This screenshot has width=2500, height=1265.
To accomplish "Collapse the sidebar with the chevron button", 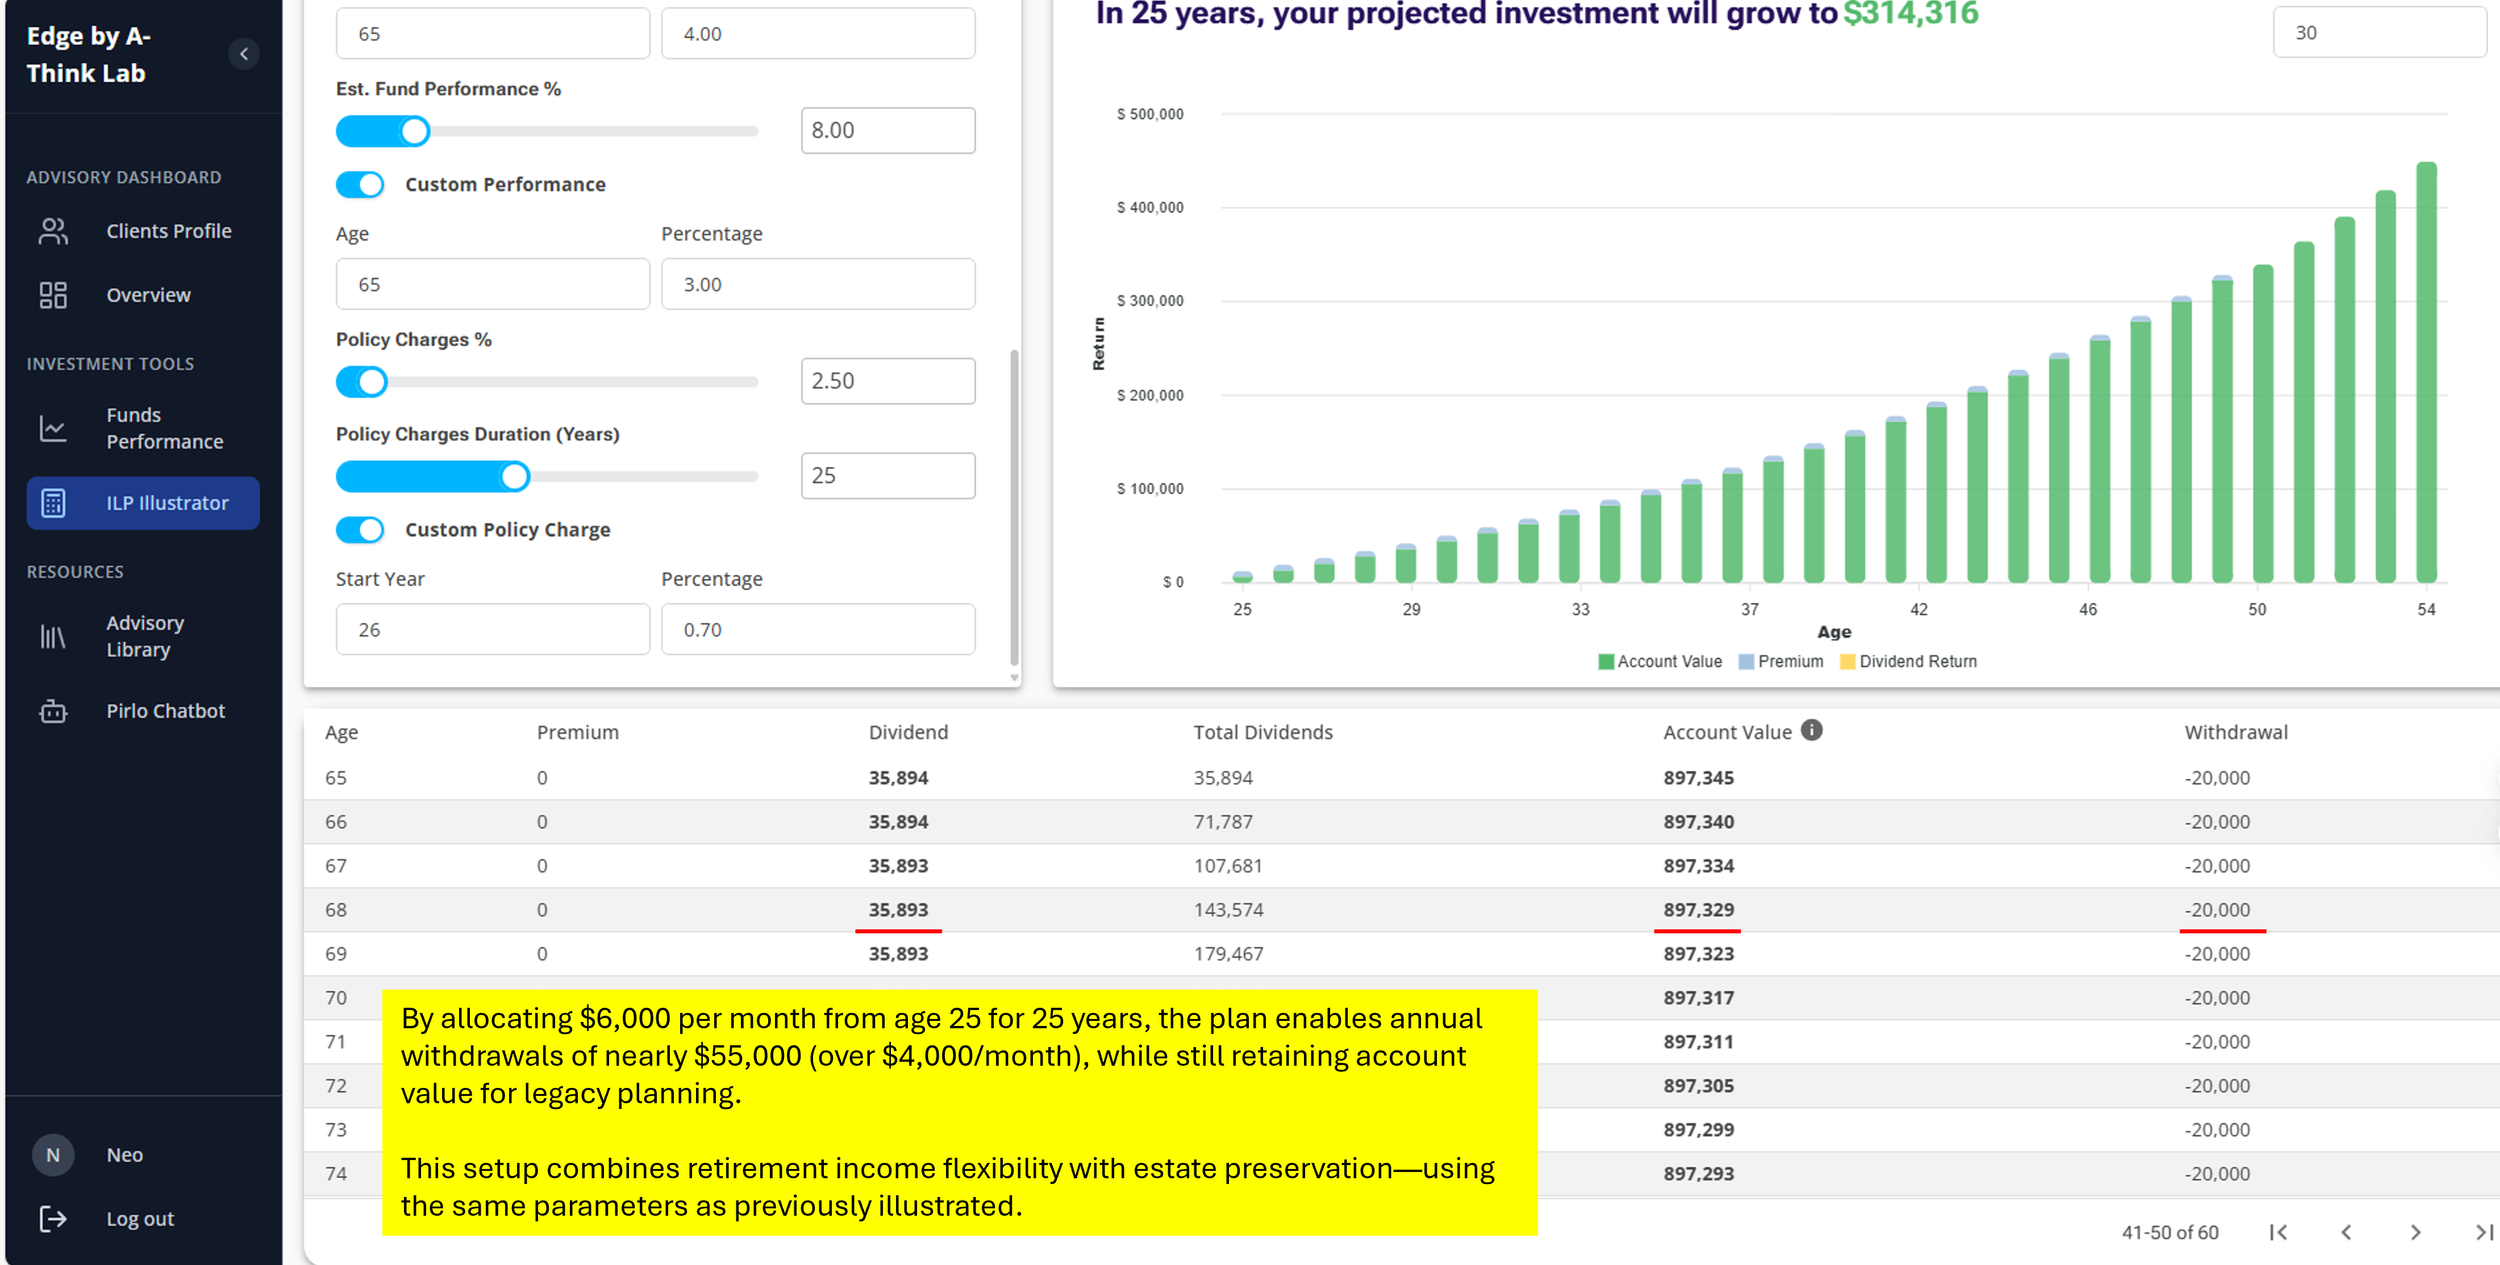I will click(244, 54).
